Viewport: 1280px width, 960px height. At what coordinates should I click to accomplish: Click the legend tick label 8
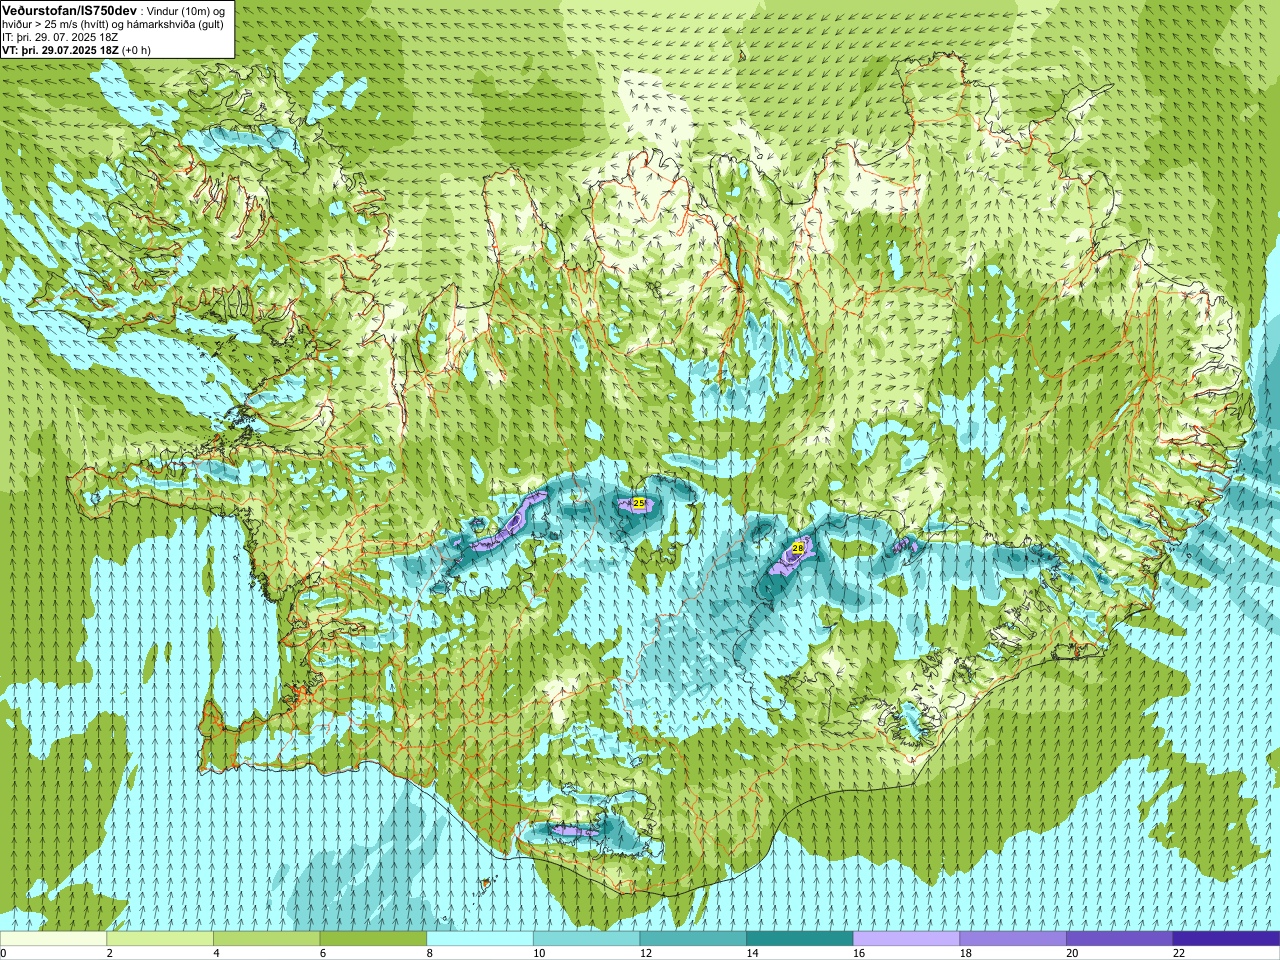click(x=430, y=953)
